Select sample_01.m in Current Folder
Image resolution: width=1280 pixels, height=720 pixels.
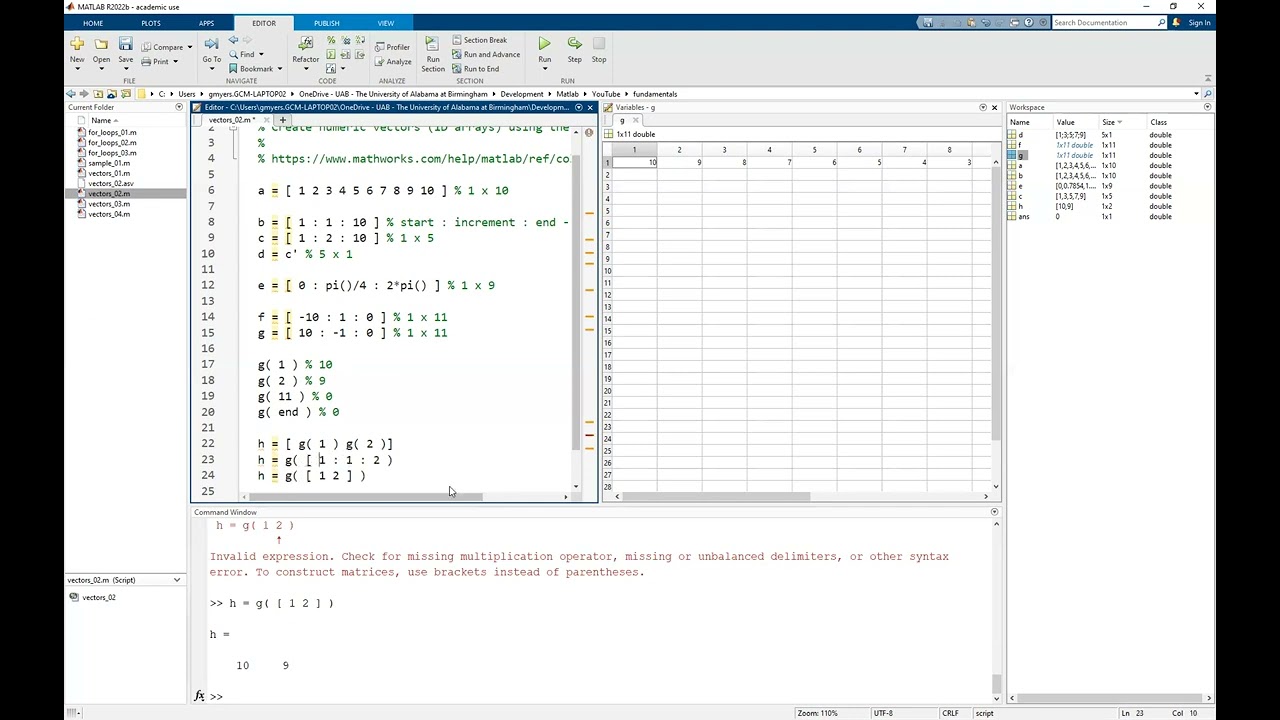pos(108,163)
